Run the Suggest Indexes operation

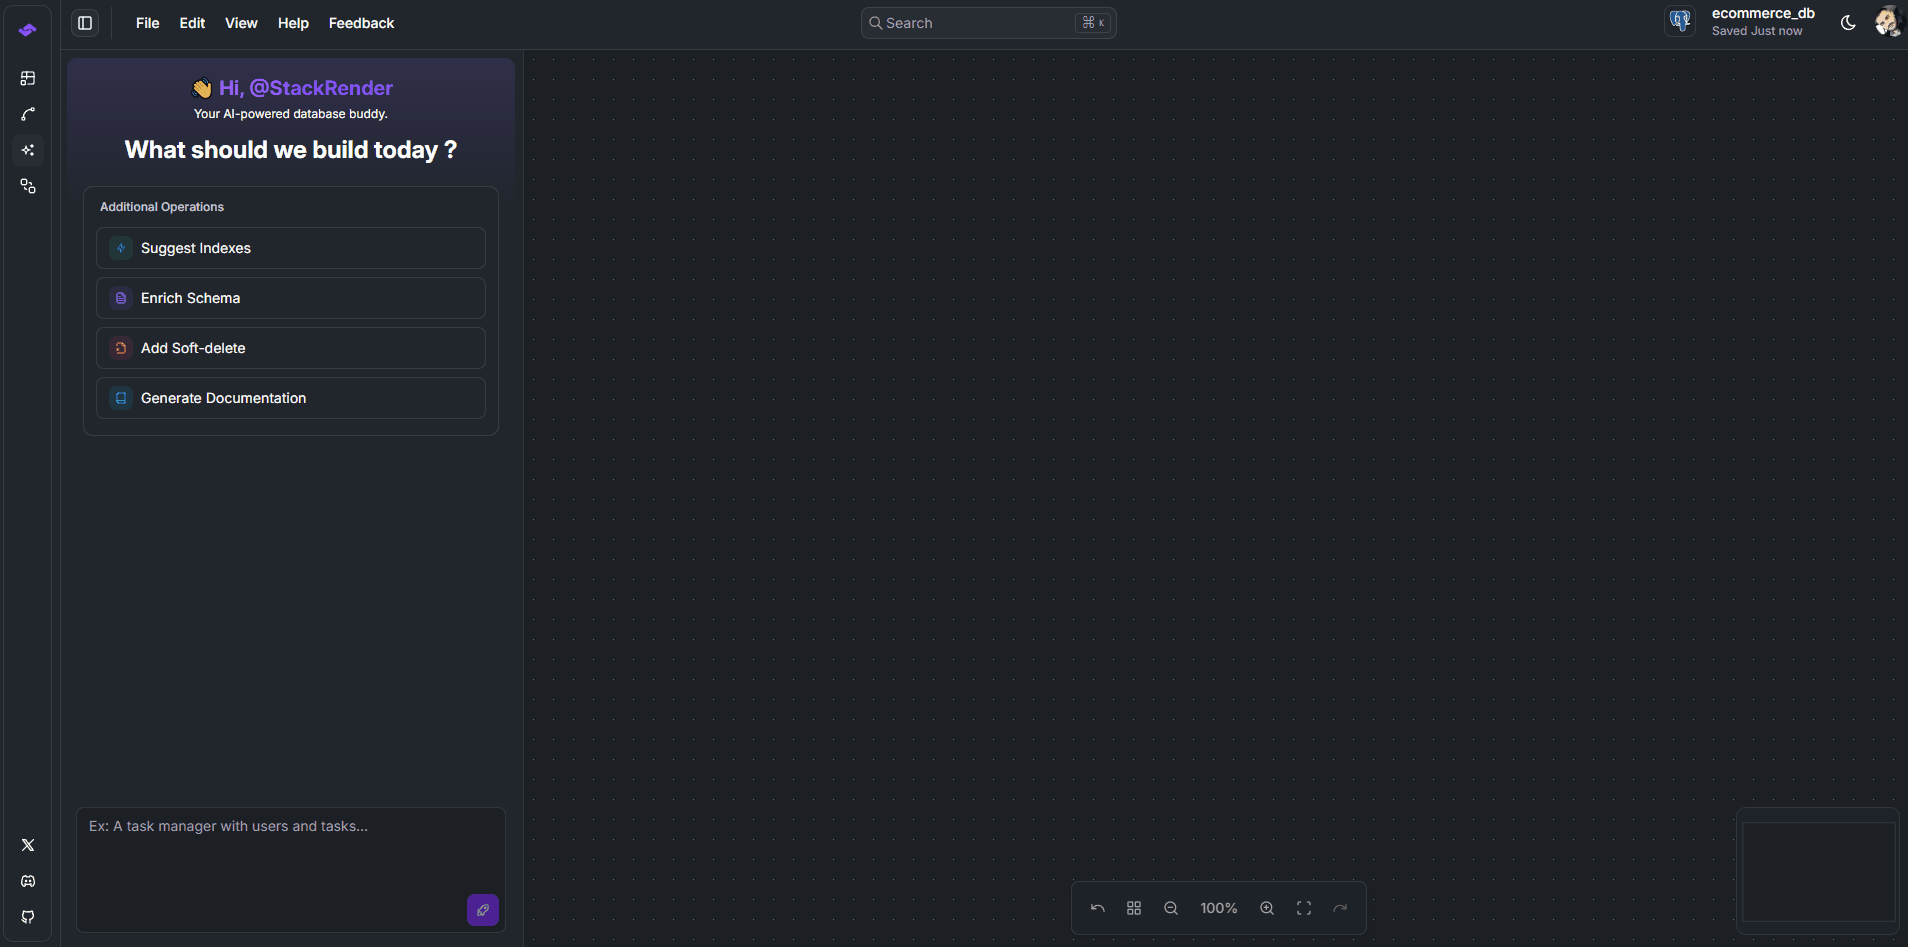pyautogui.click(x=290, y=247)
